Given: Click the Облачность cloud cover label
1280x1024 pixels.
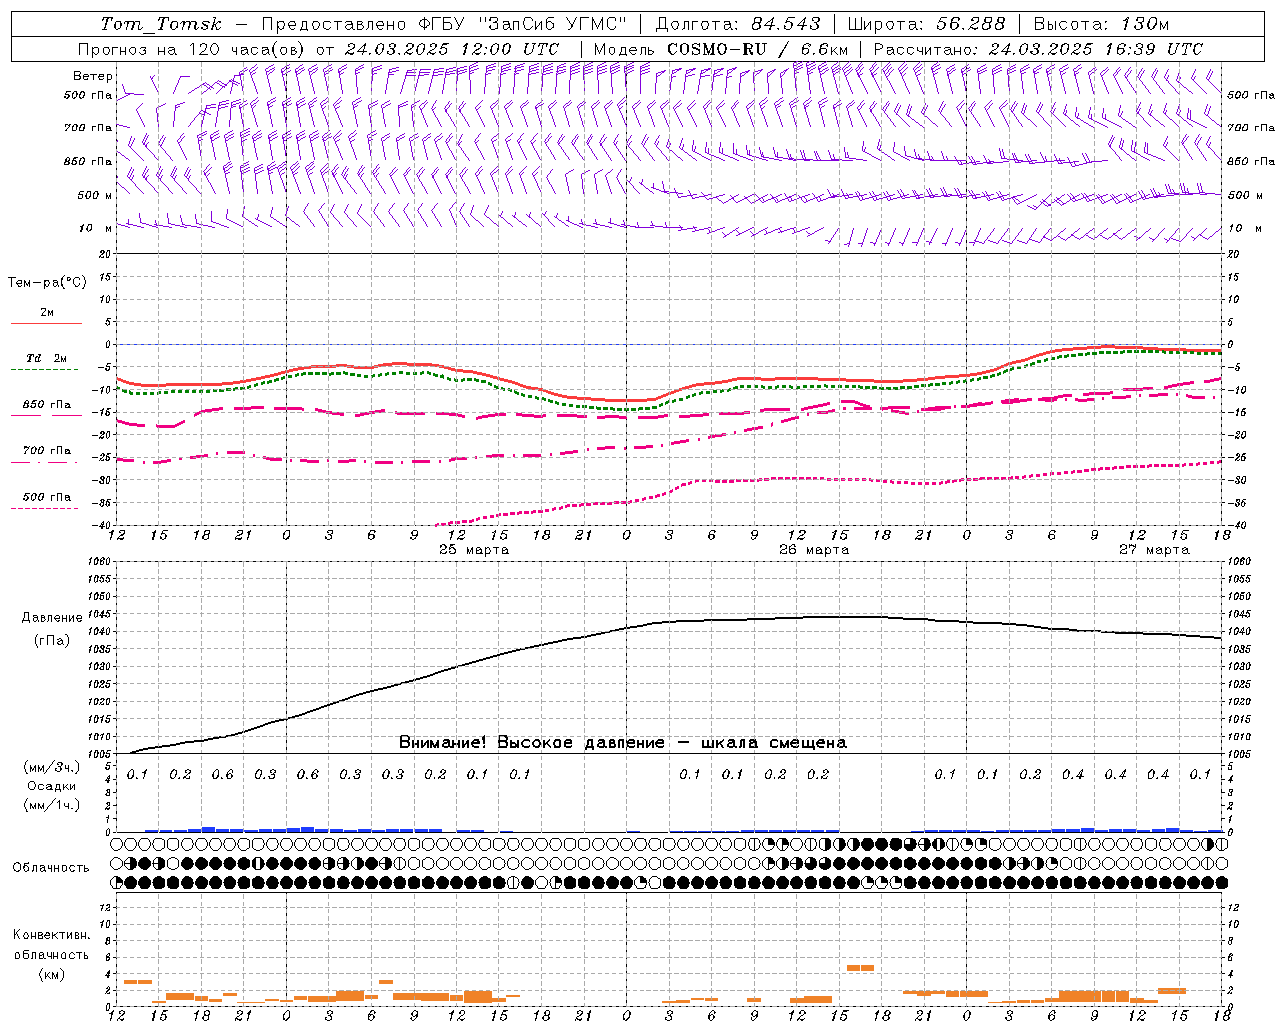Looking at the screenshot, I should [51, 868].
